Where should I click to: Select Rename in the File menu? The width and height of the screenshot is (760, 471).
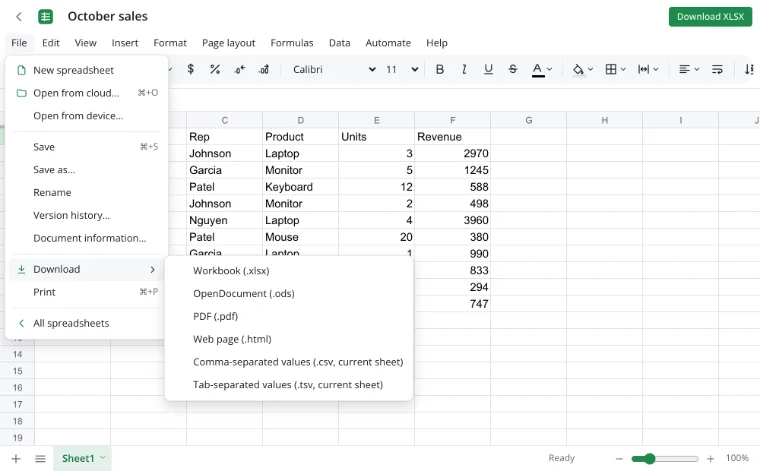(86, 192)
